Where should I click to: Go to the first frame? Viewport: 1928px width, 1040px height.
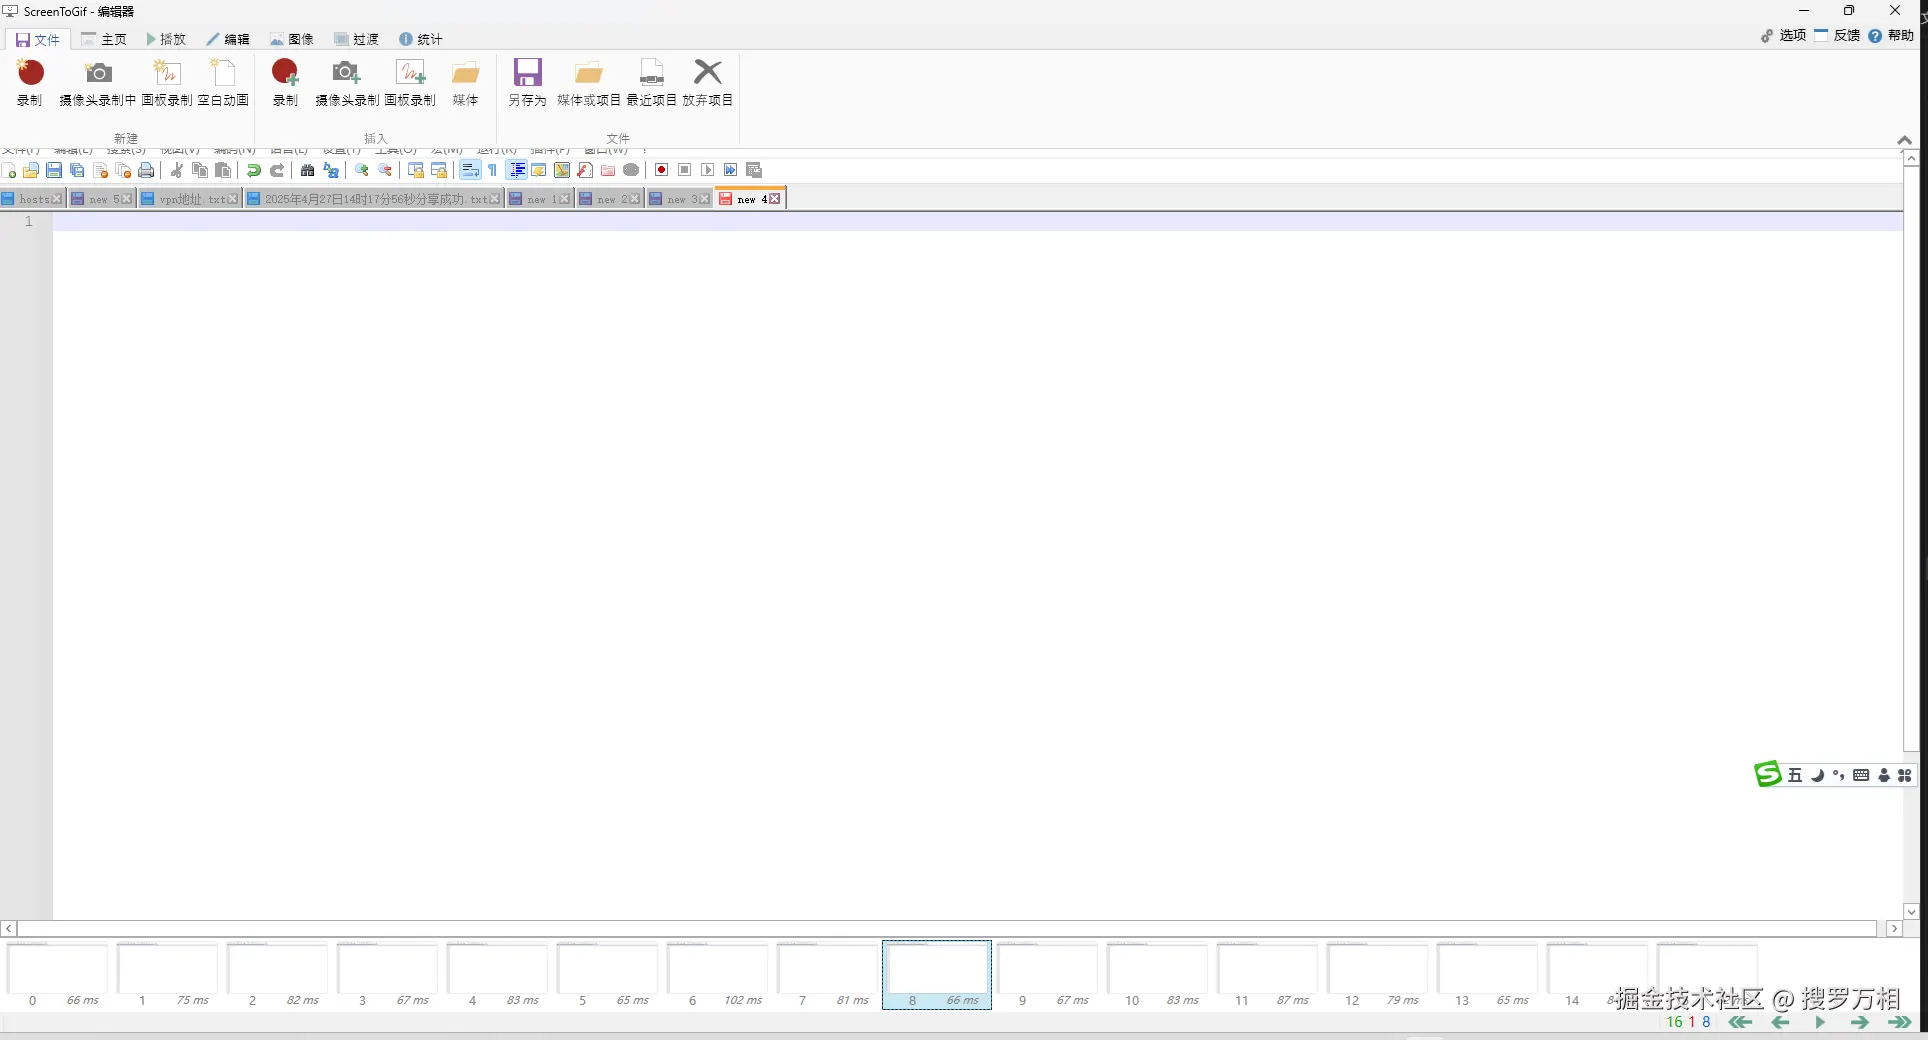coord(1740,1022)
